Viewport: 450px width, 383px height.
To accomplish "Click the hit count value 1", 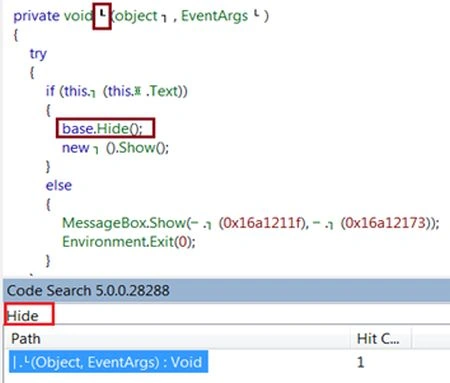I will [360, 362].
